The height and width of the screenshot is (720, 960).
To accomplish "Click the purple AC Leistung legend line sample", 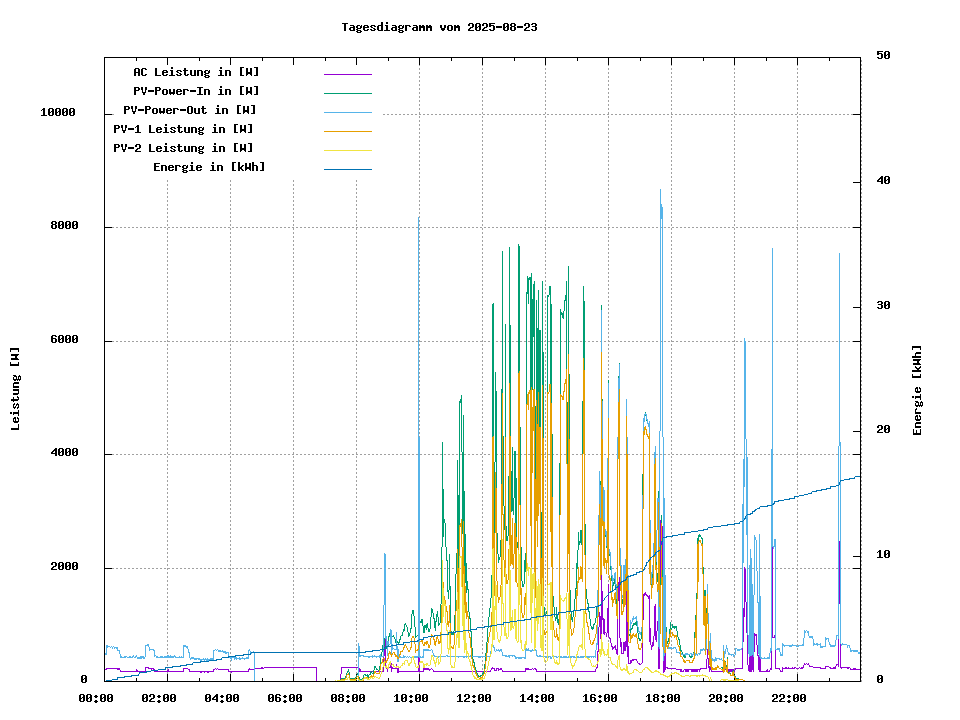I will (347, 73).
